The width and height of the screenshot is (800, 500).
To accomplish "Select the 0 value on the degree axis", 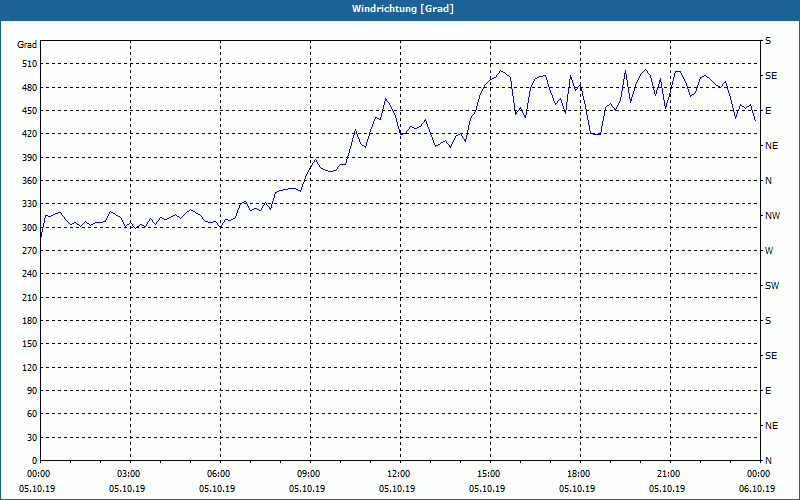I will [x=35, y=461].
